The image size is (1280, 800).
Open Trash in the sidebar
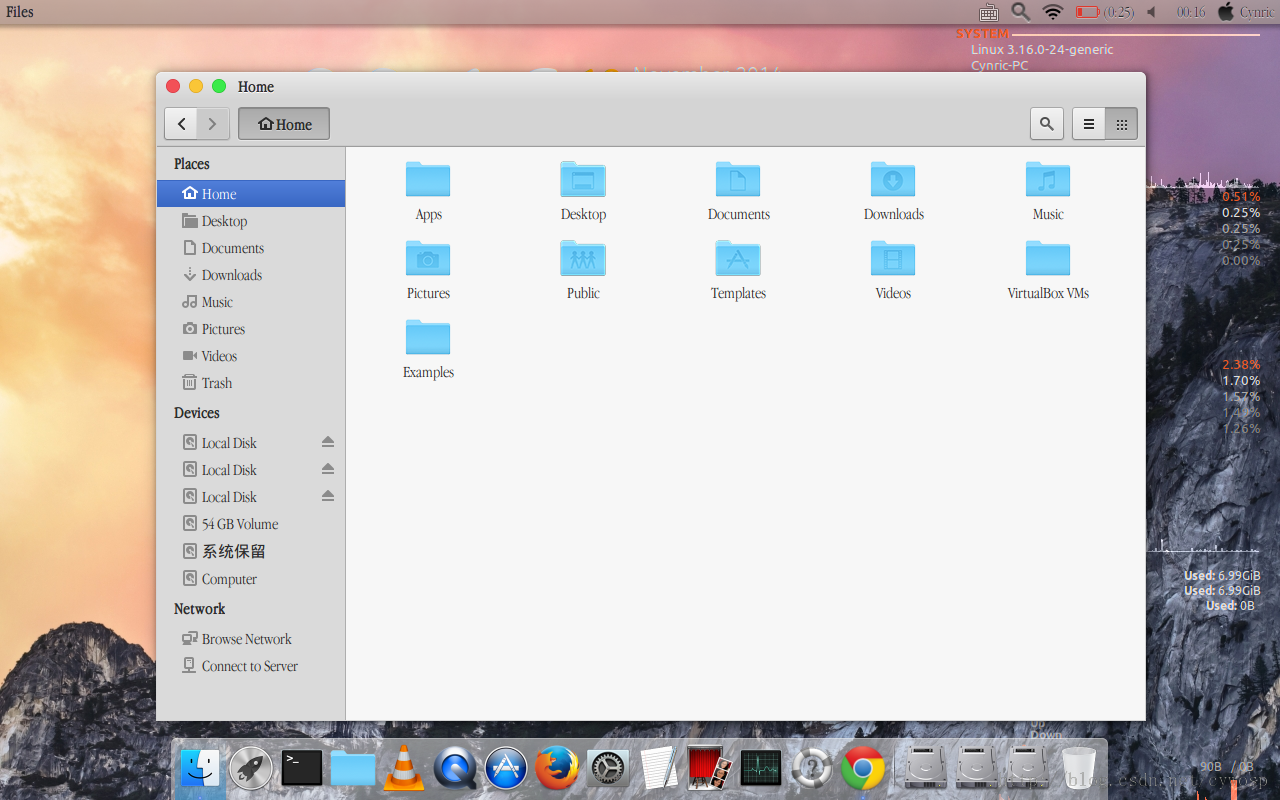pyautogui.click(x=251, y=383)
